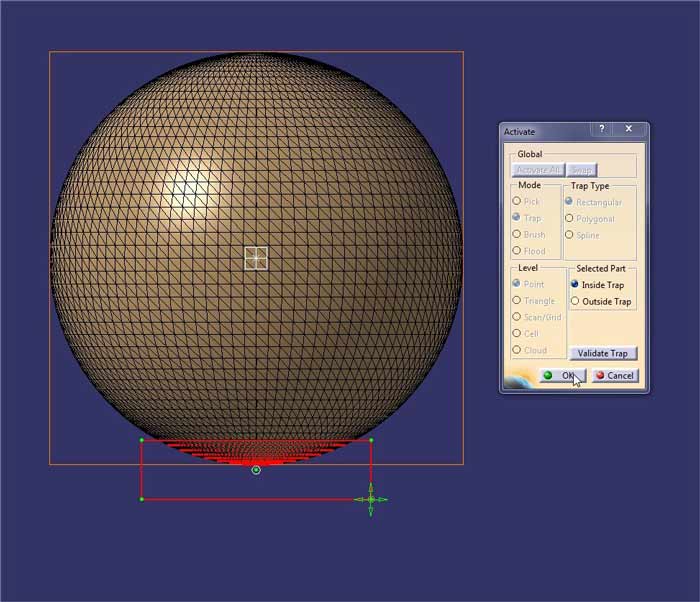Choose the Brush mode option
Viewport: 700px width, 602px height.
click(517, 234)
